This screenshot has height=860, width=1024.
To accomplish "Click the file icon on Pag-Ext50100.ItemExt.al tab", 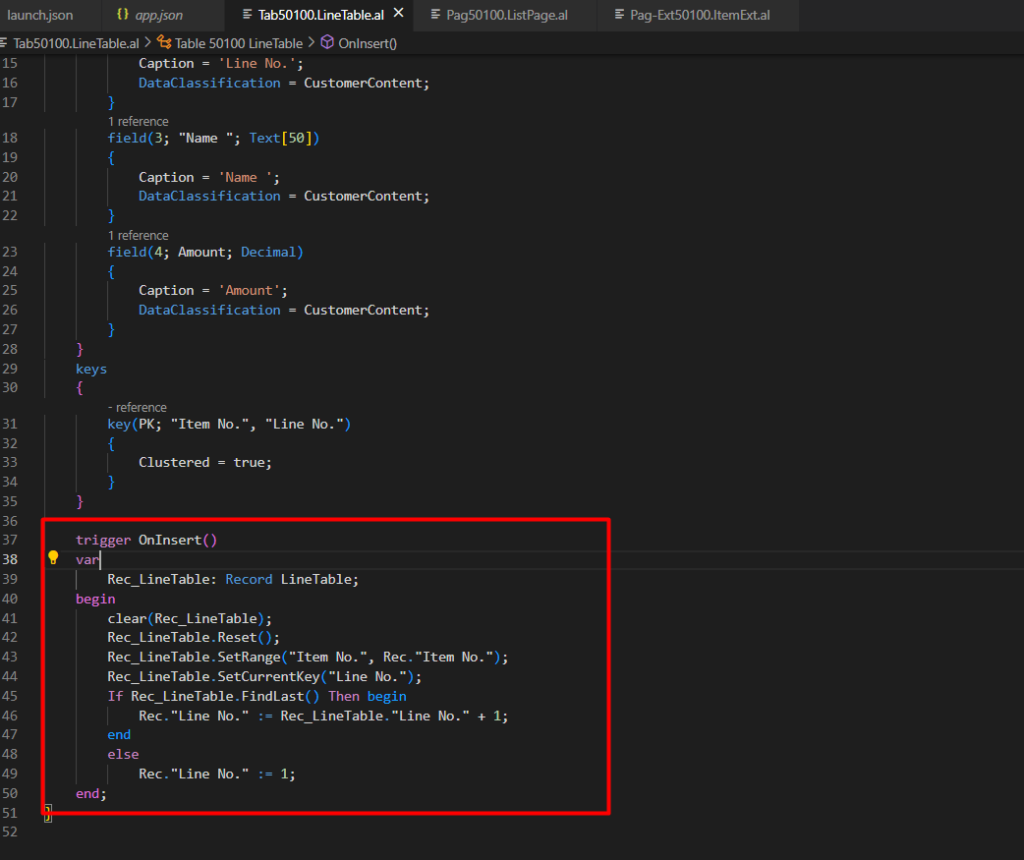I will pyautogui.click(x=619, y=14).
